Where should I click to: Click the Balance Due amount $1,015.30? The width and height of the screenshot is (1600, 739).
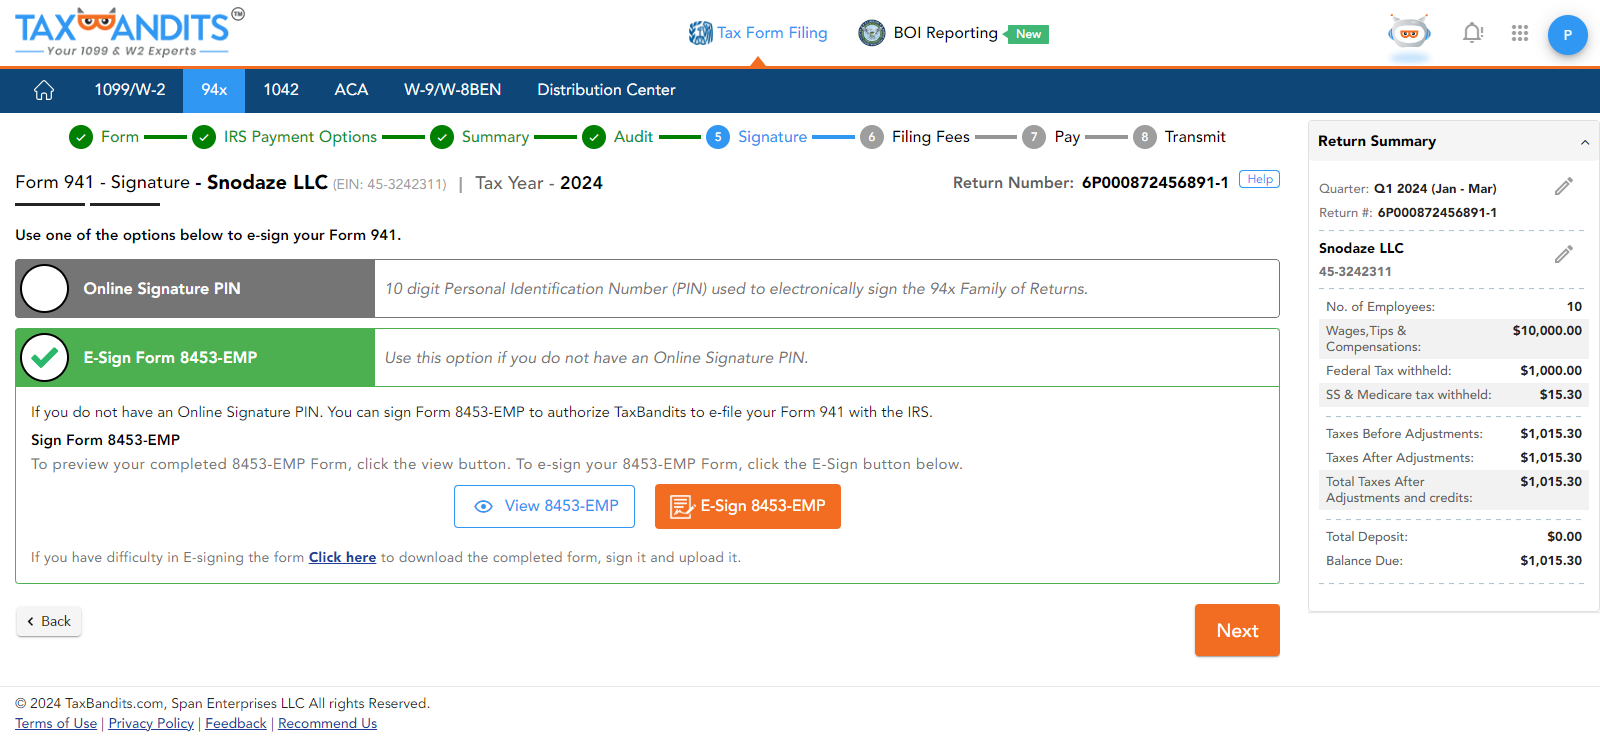click(1551, 561)
